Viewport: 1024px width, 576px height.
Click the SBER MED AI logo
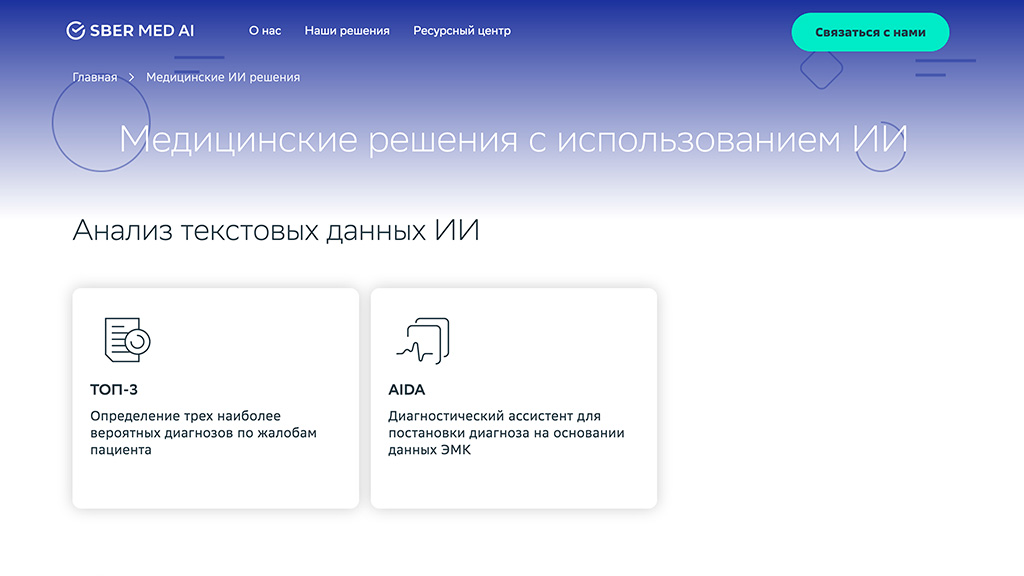click(130, 30)
